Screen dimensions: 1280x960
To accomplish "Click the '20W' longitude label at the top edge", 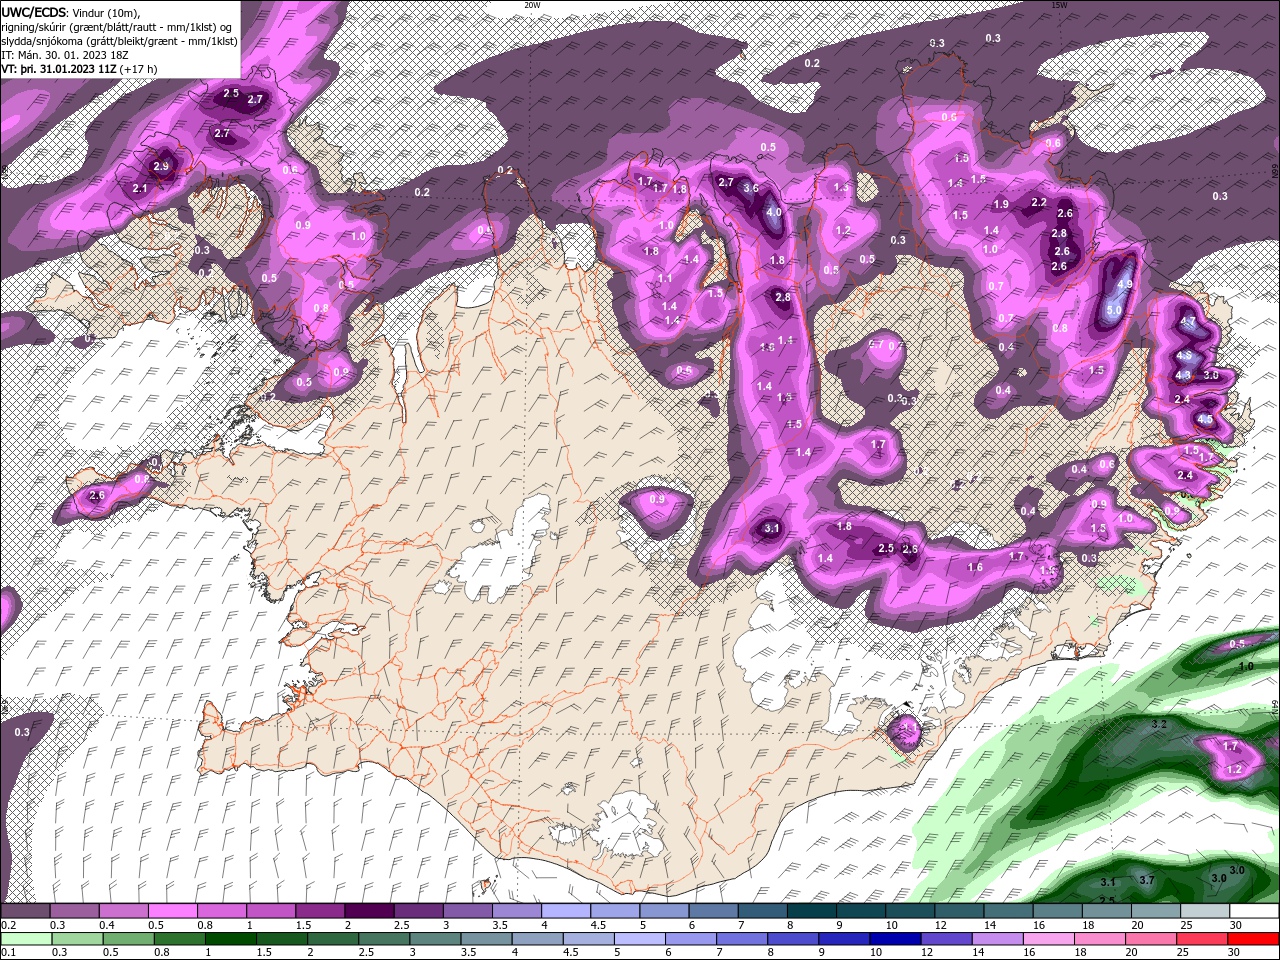I will point(532,5).
